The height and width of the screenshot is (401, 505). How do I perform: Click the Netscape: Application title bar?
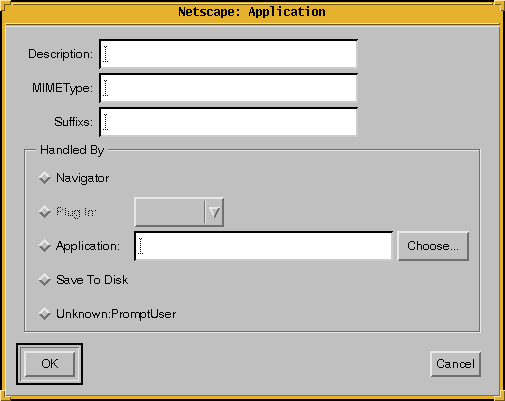252,12
